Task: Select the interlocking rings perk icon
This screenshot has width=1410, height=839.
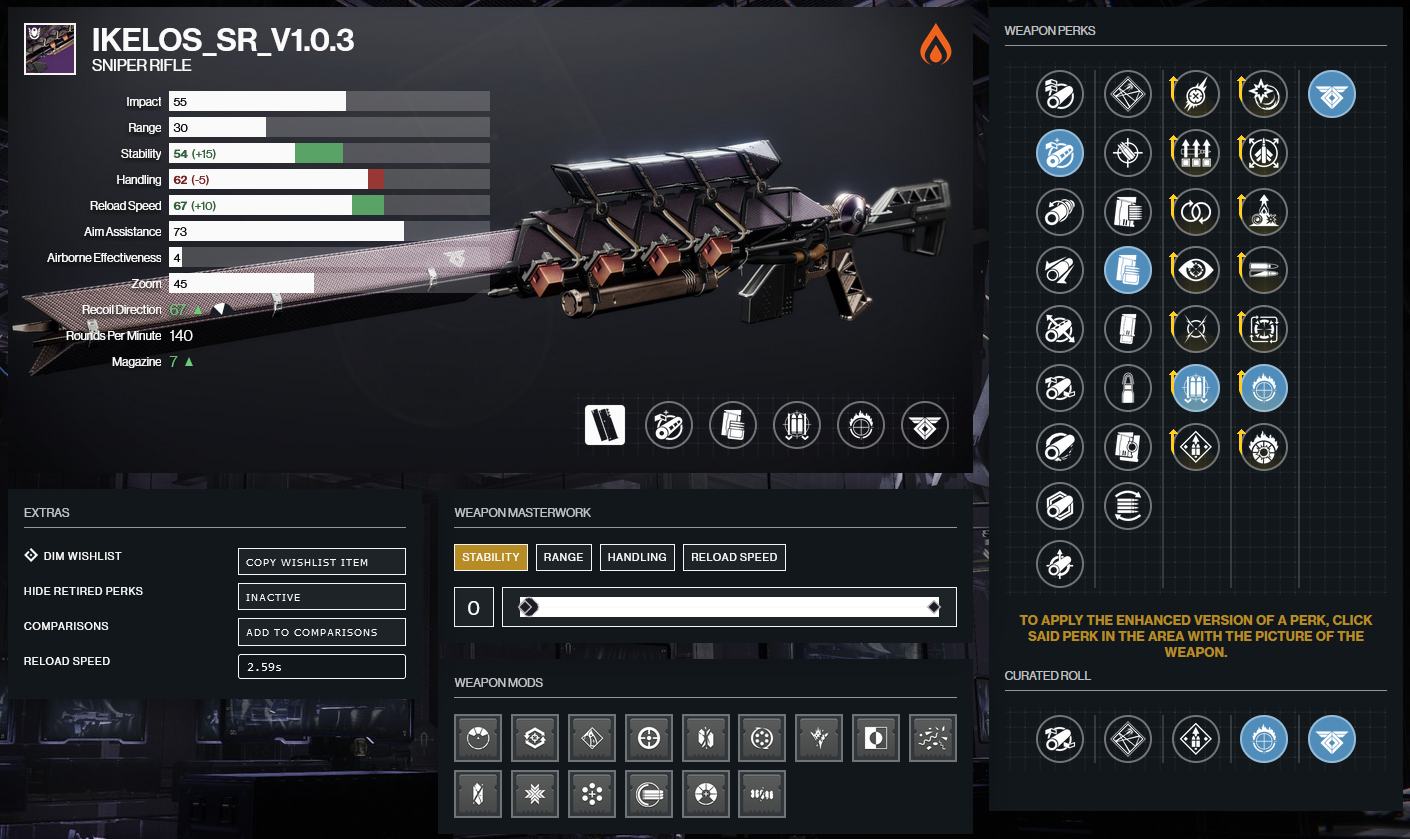Action: click(1195, 212)
